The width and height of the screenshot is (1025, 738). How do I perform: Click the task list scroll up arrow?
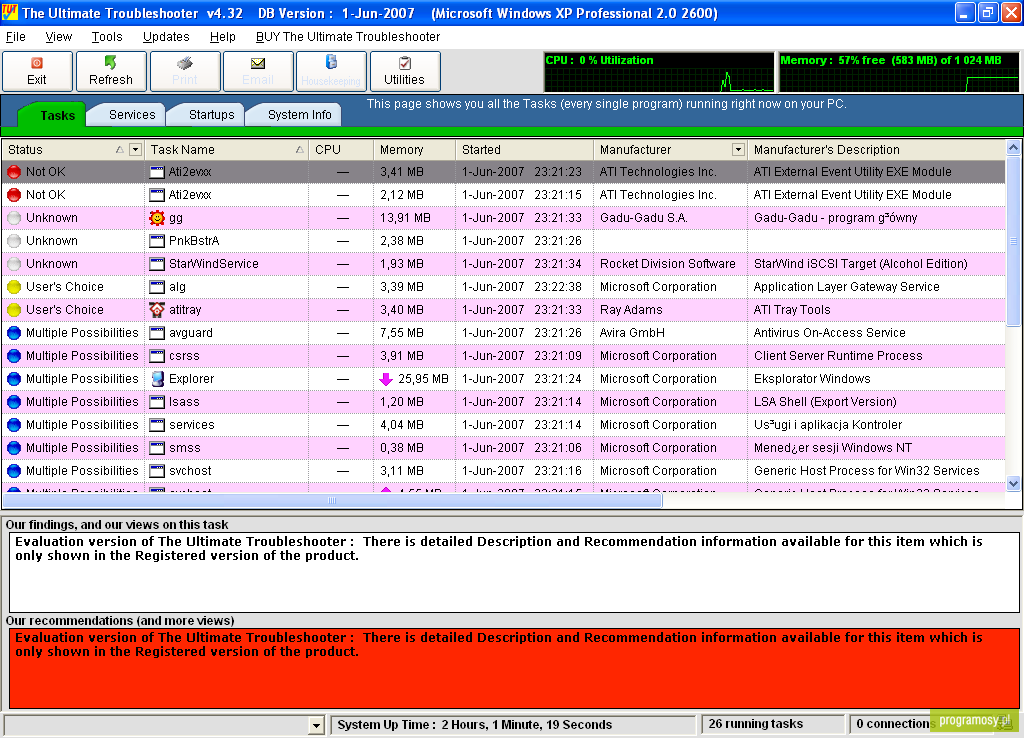[1013, 148]
